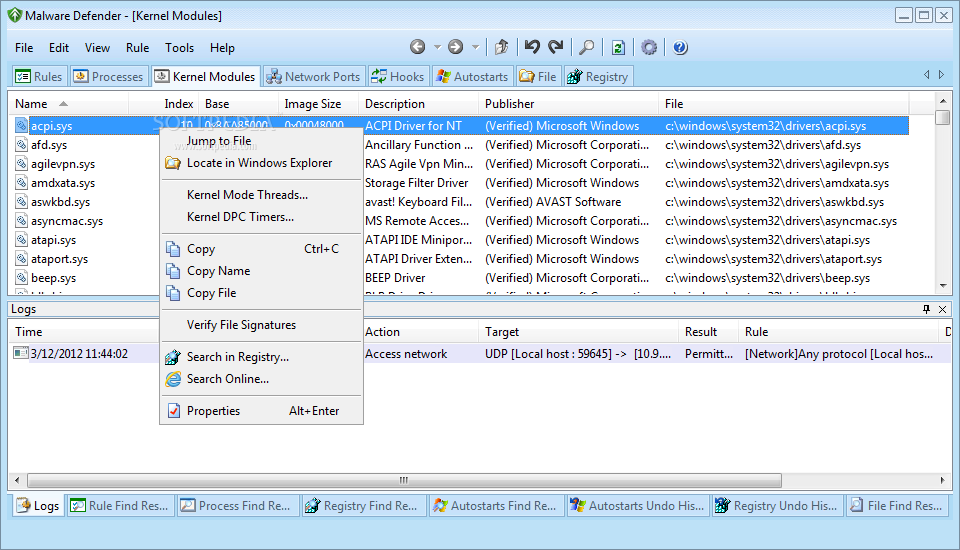This screenshot has height=550, width=960.
Task: Open the View menu
Action: pos(97,48)
